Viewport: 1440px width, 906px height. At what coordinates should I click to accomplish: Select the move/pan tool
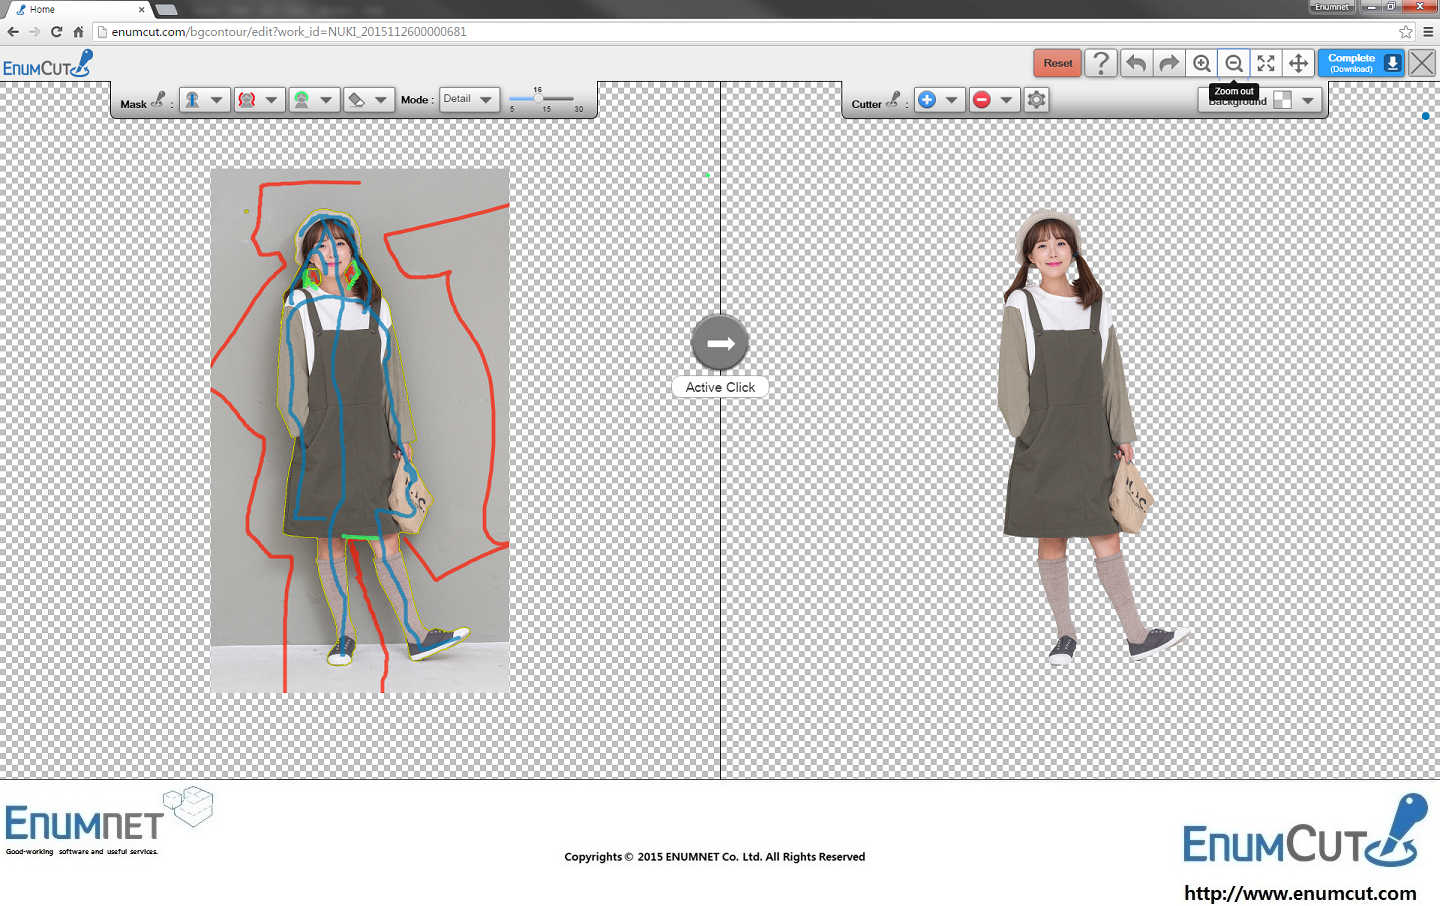point(1298,63)
